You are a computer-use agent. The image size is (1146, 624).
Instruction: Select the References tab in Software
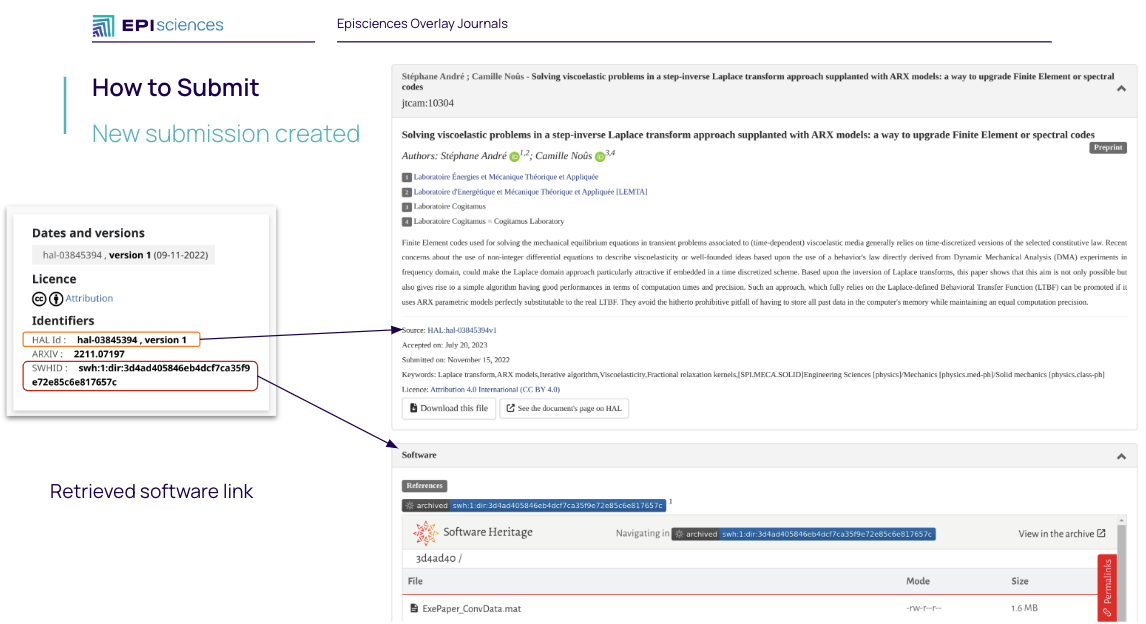(x=424, y=486)
